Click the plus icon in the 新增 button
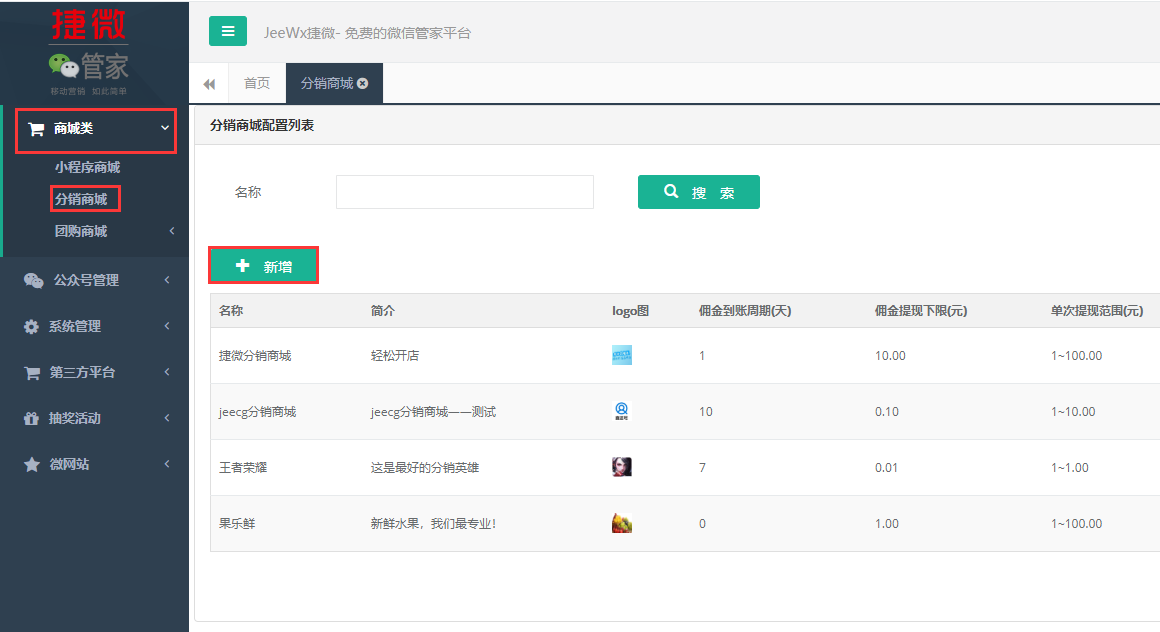1160x632 pixels. [x=243, y=266]
